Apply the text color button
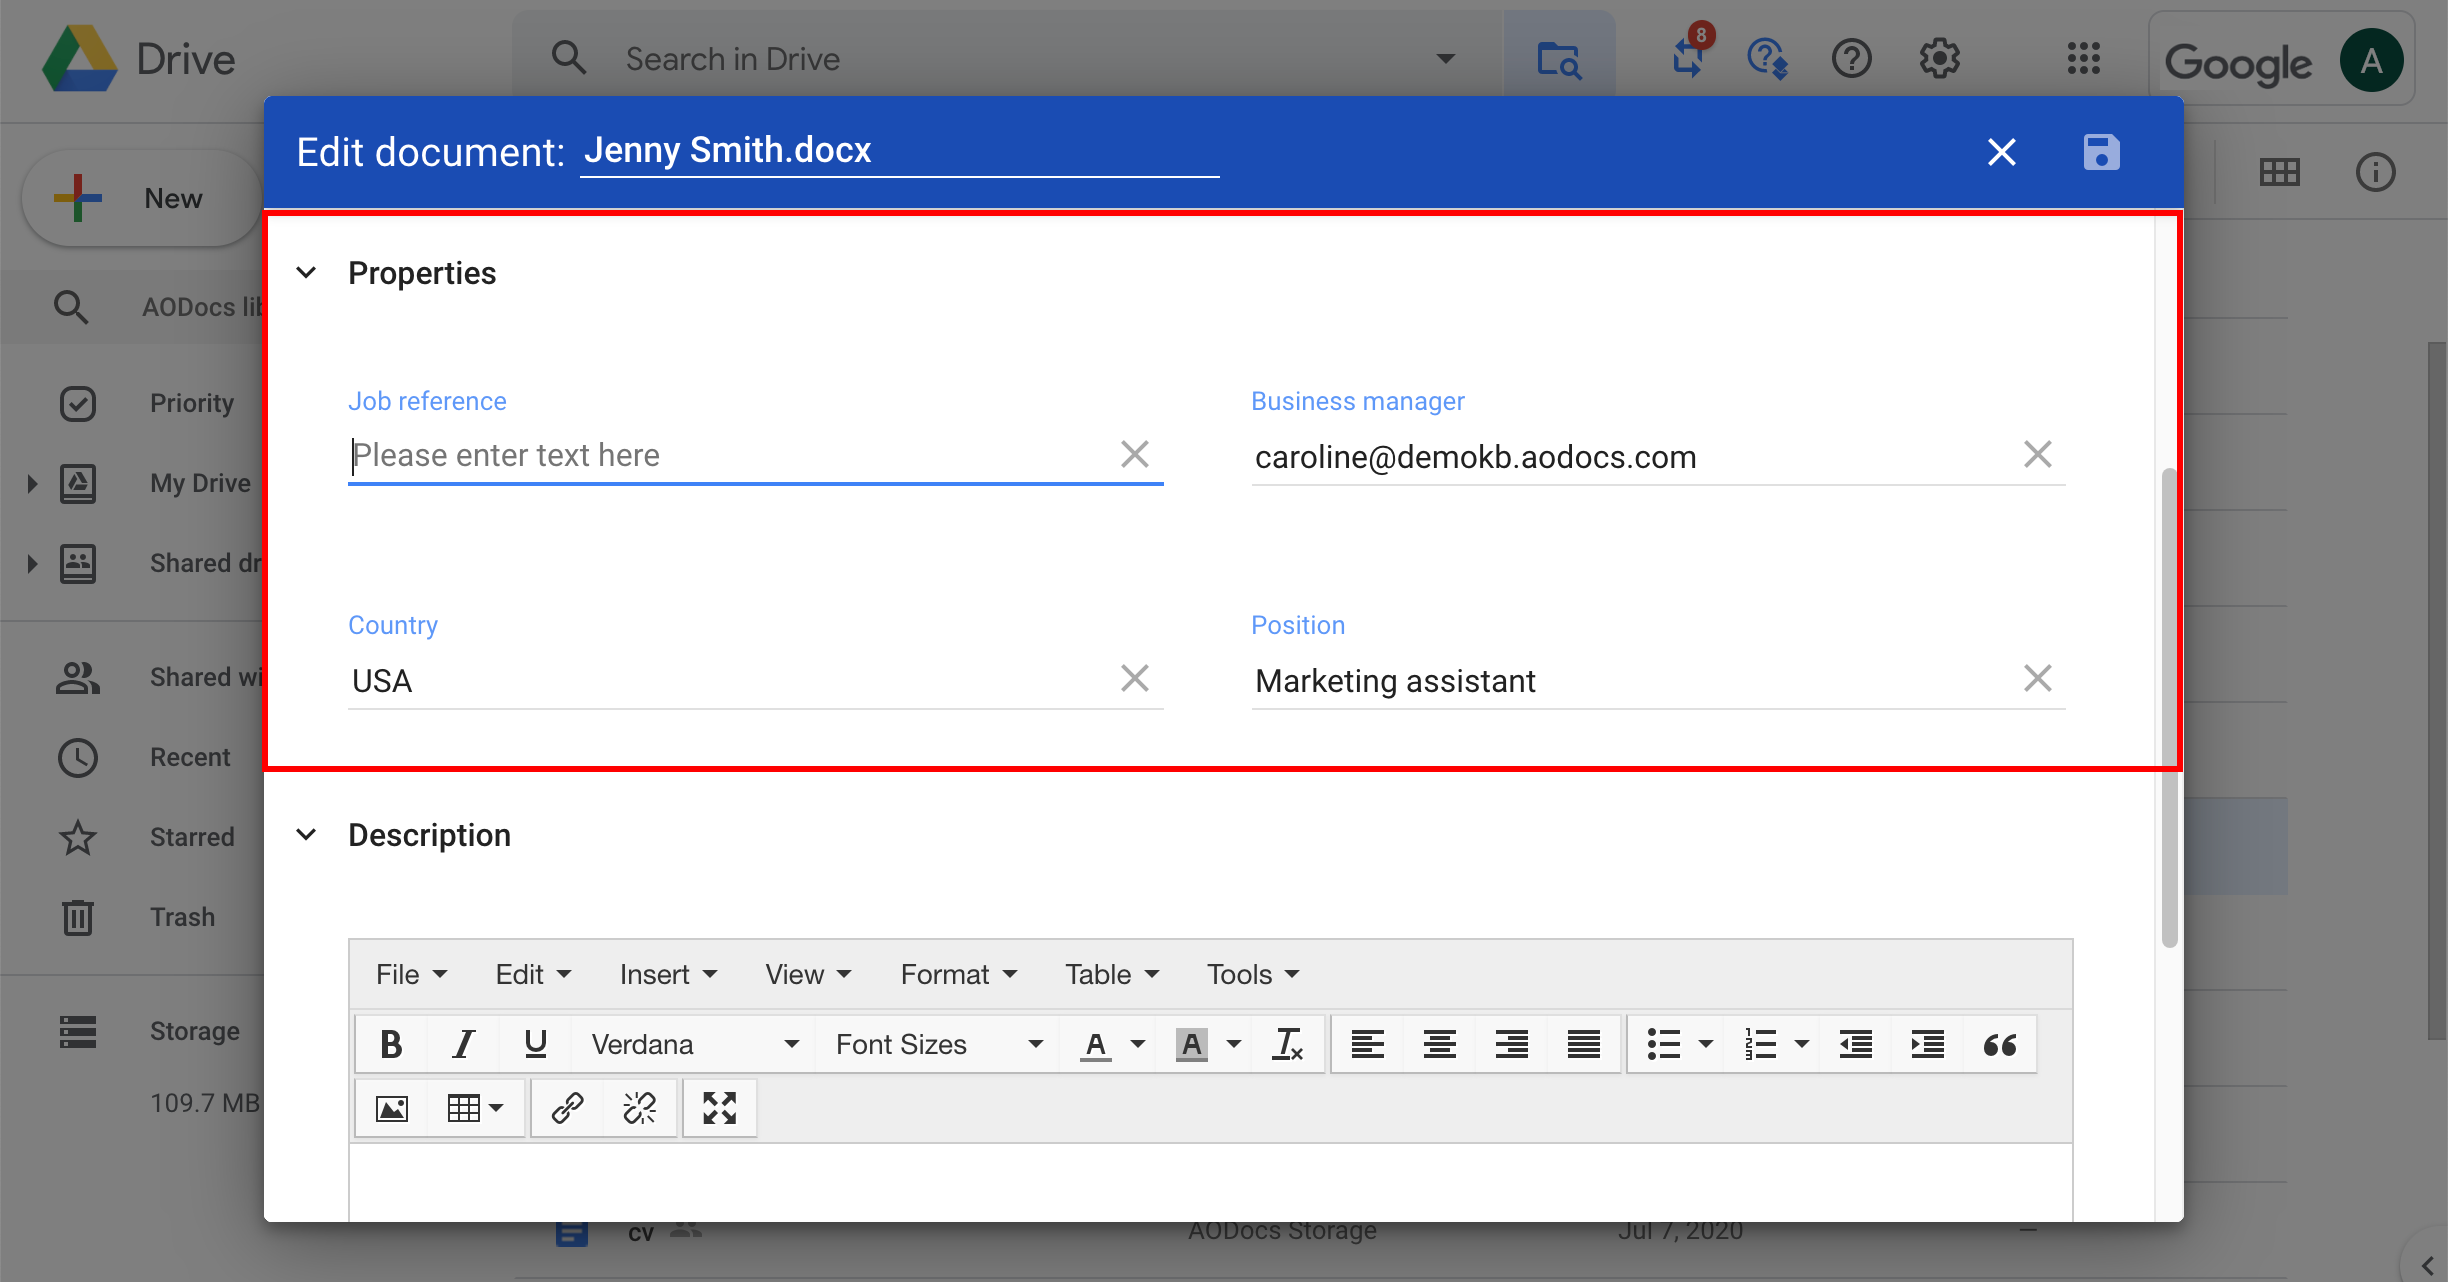2448x1282 pixels. click(x=1095, y=1044)
